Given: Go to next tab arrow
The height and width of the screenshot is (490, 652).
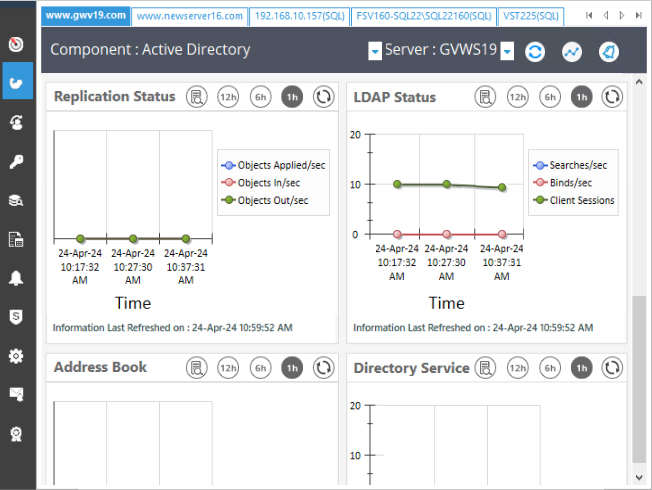Looking at the screenshot, I should point(622,15).
